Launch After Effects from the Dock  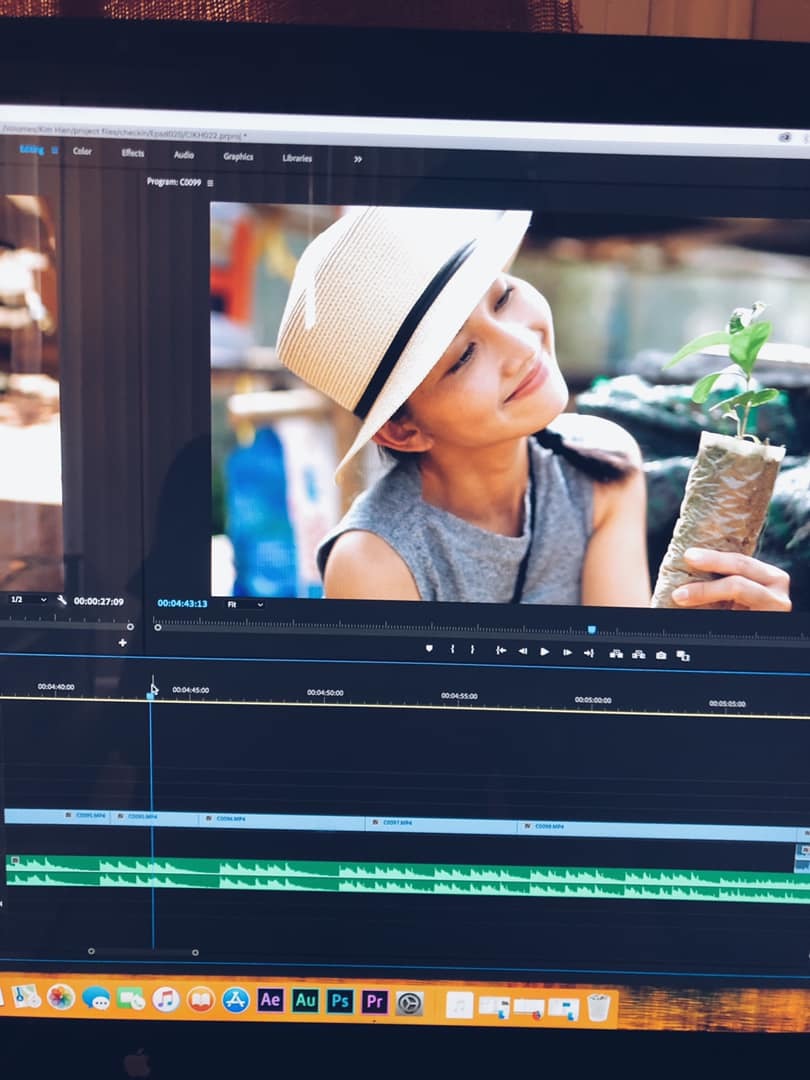pyautogui.click(x=270, y=999)
